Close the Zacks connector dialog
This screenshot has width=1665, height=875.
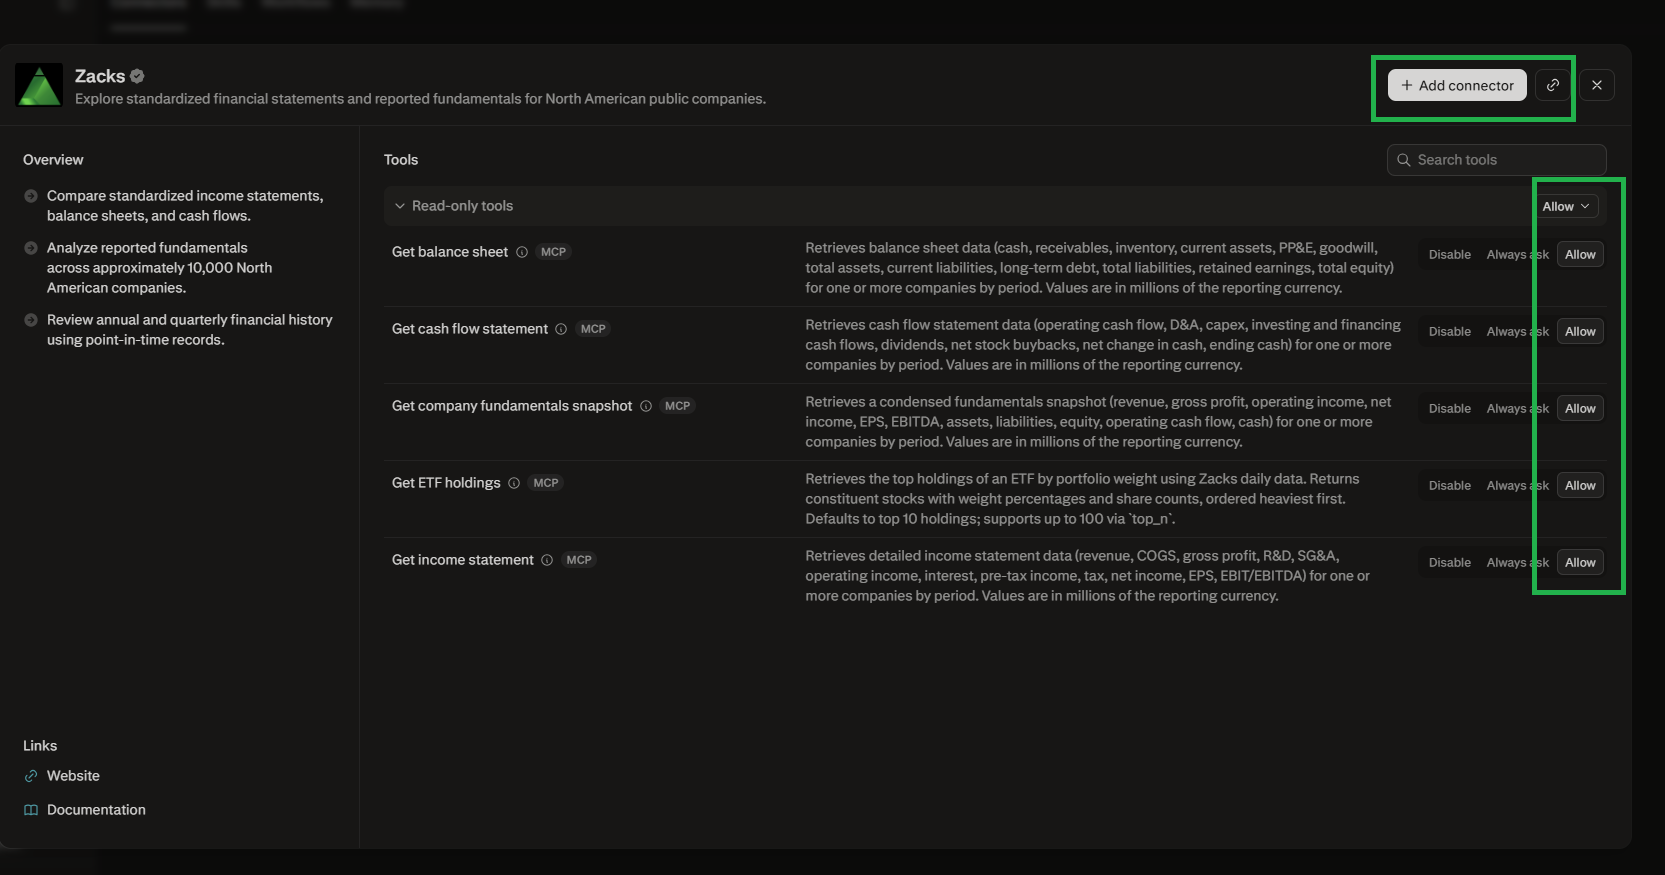click(1597, 85)
